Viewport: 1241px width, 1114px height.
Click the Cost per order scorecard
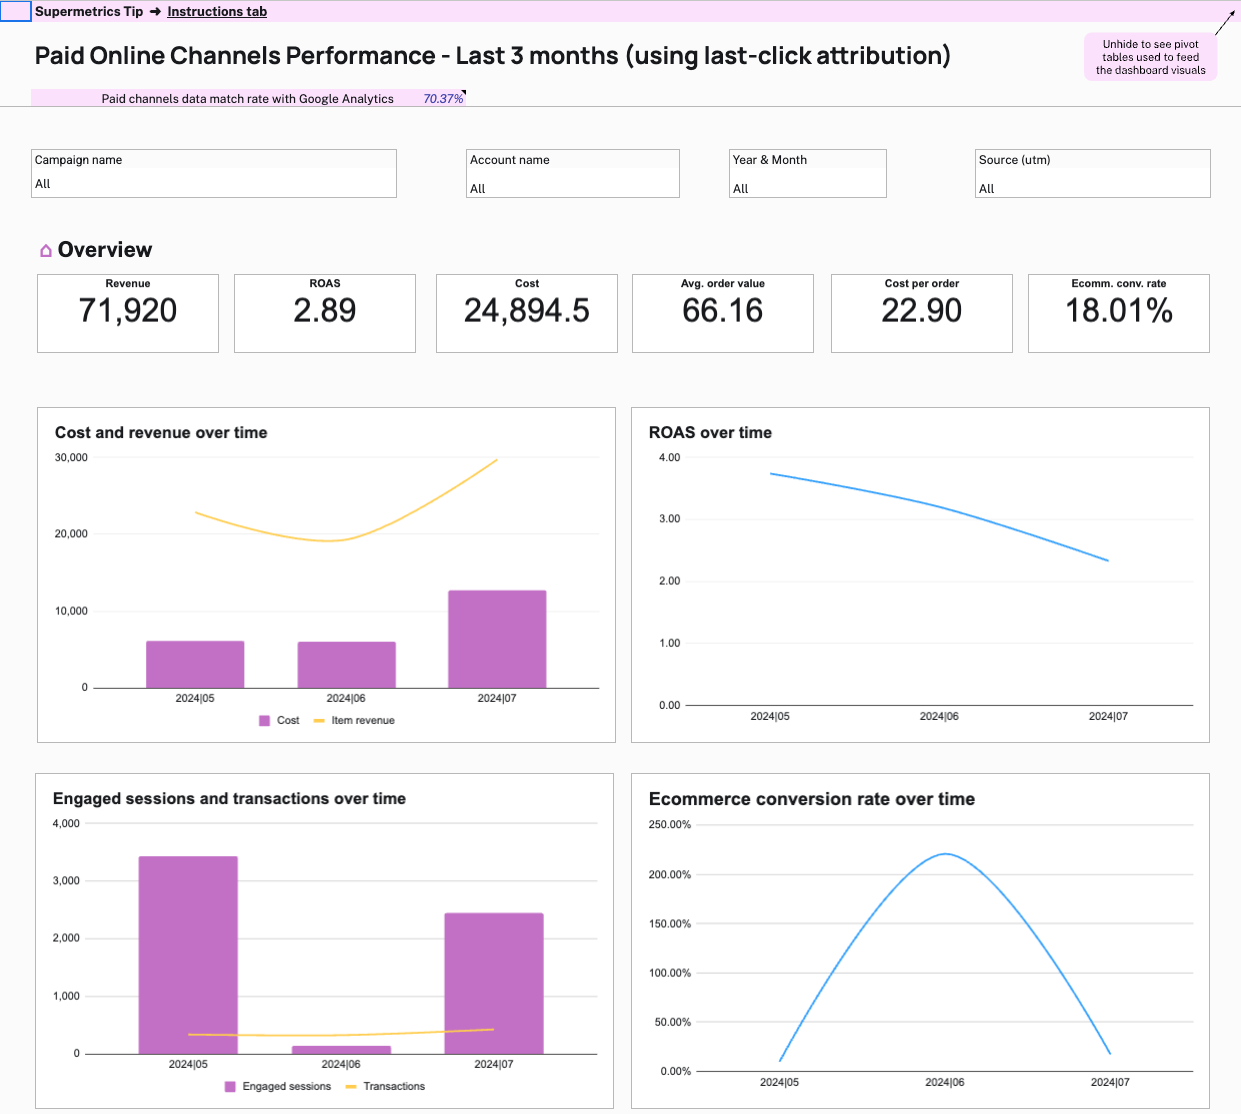coord(922,313)
